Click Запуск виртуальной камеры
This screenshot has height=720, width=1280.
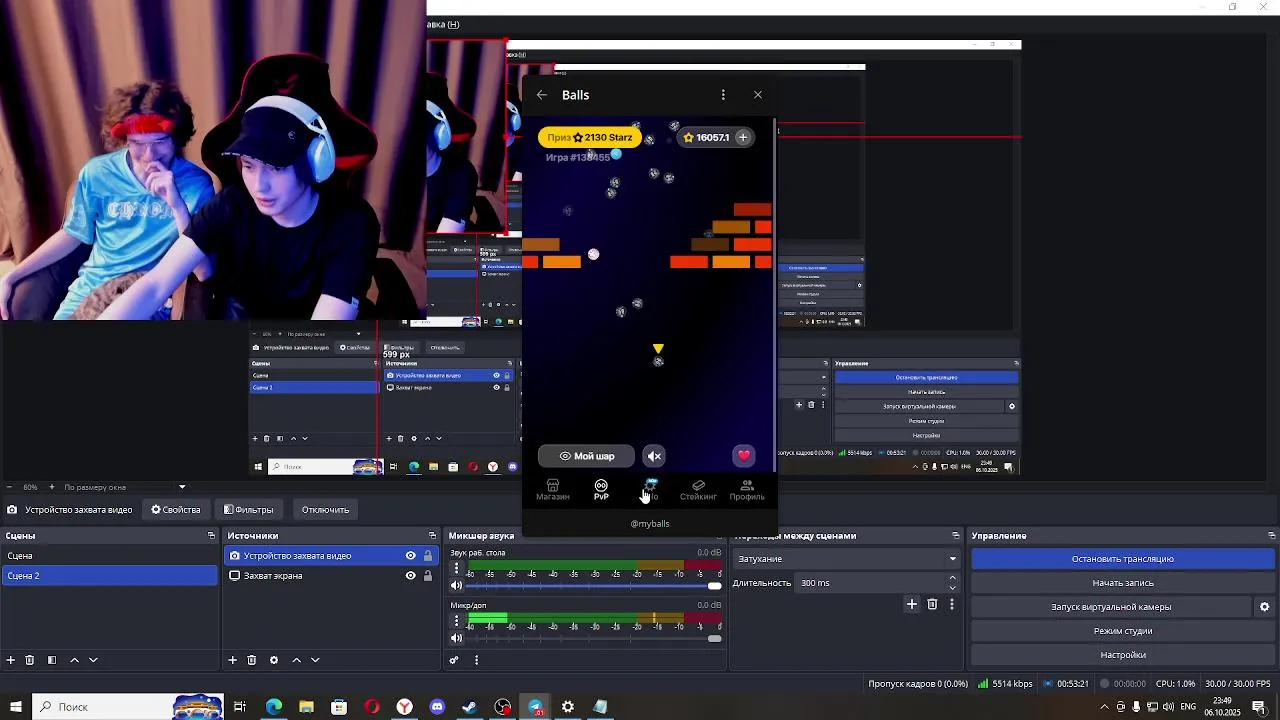(1111, 607)
